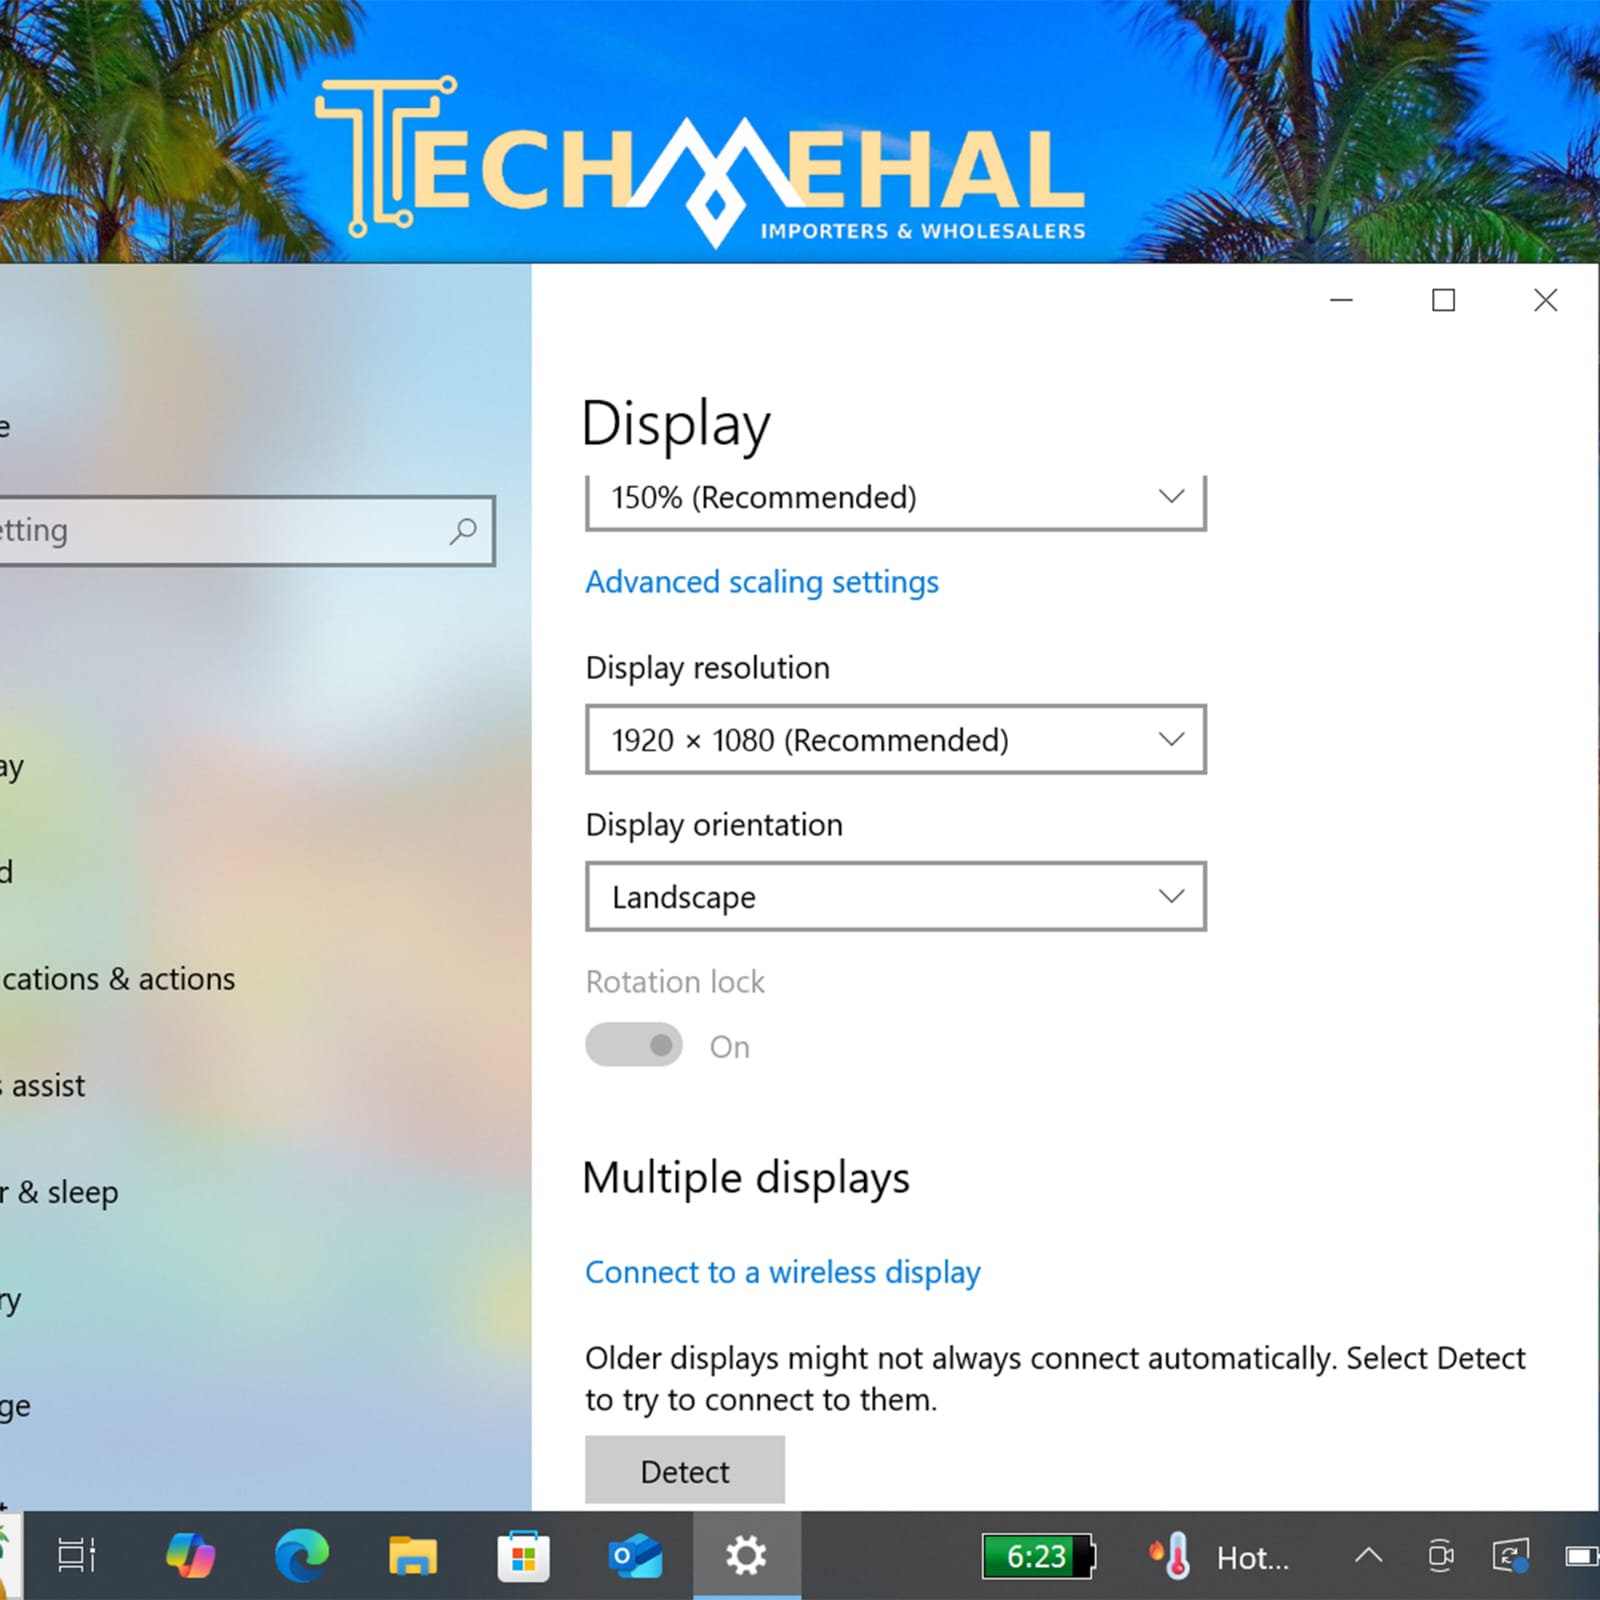
Task: Click the Meet Now camera tray icon
Action: 1440,1556
